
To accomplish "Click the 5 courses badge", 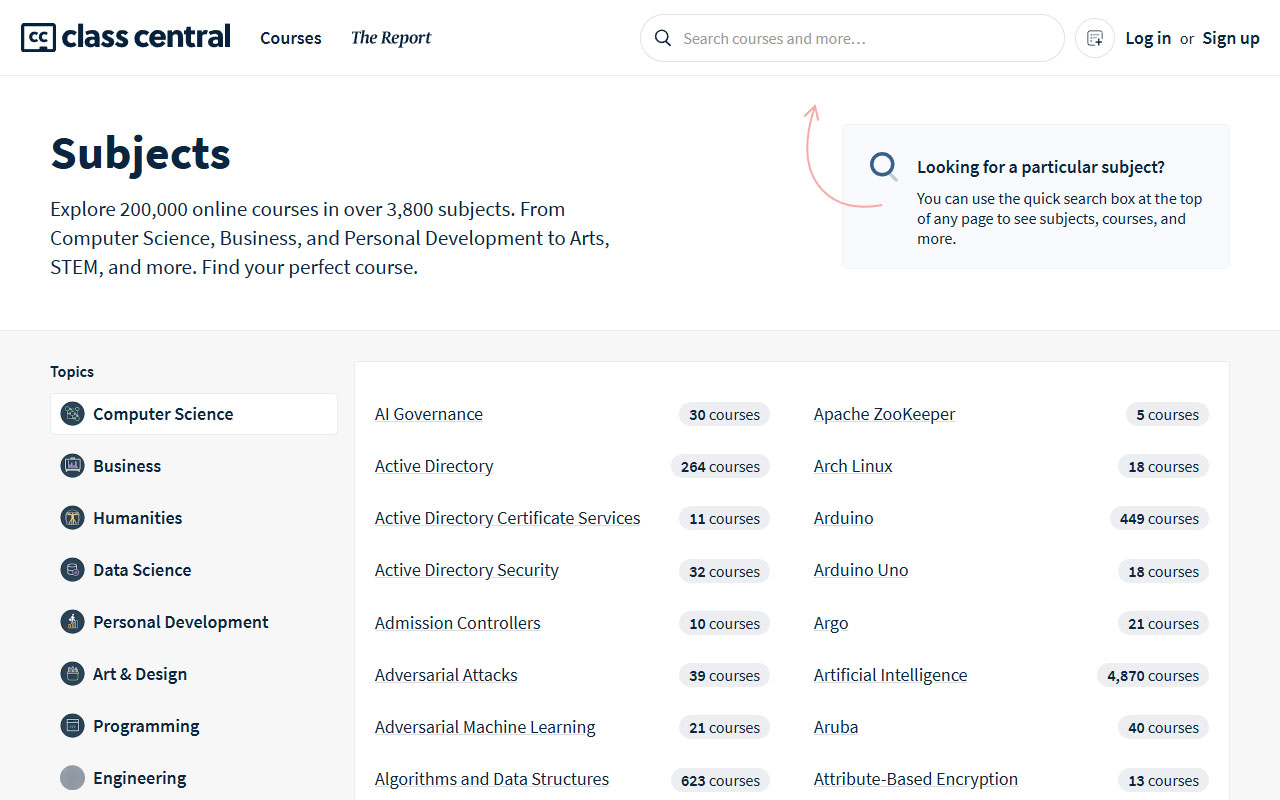I will tap(1167, 414).
